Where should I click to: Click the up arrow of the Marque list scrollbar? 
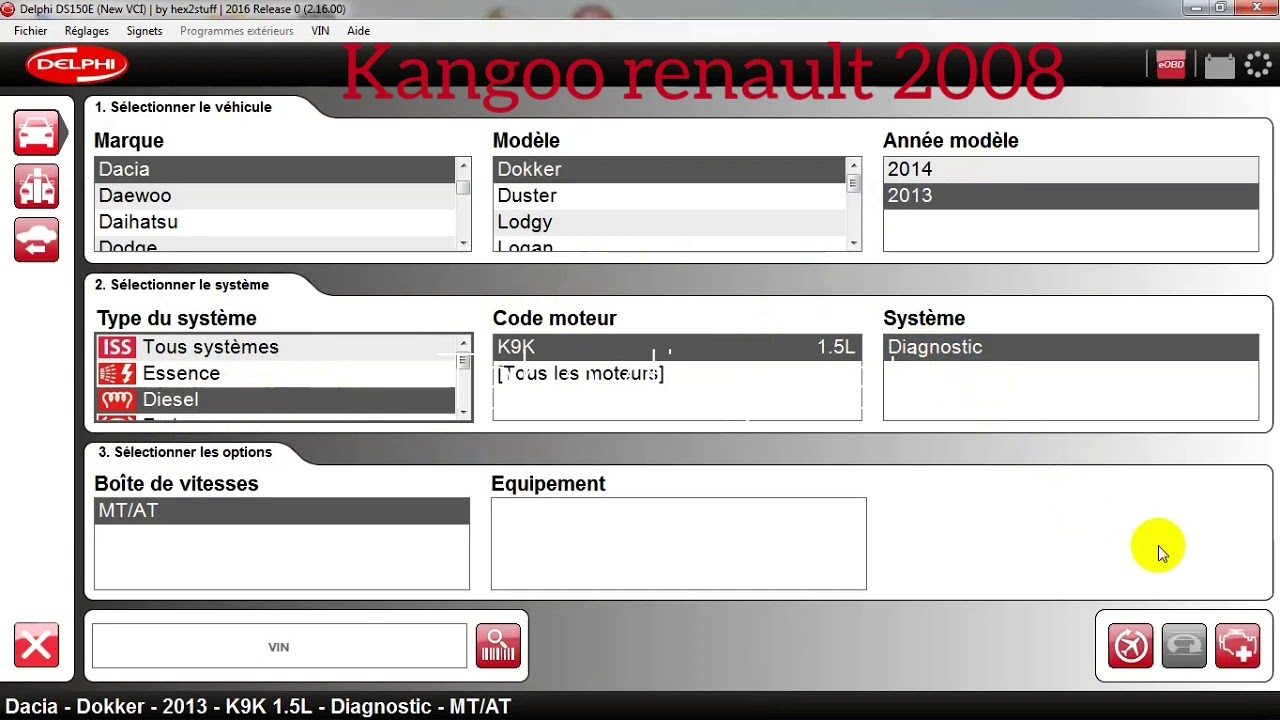tap(463, 165)
